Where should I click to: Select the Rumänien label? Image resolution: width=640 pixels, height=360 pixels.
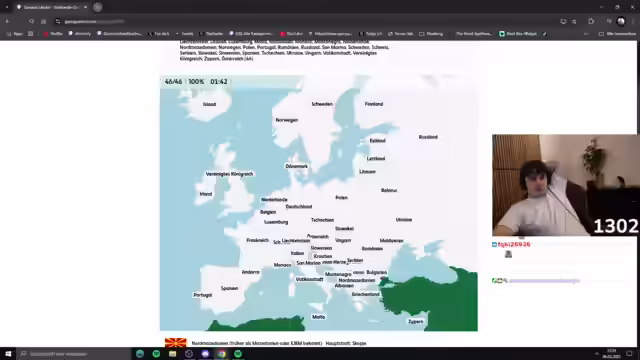click(x=372, y=249)
